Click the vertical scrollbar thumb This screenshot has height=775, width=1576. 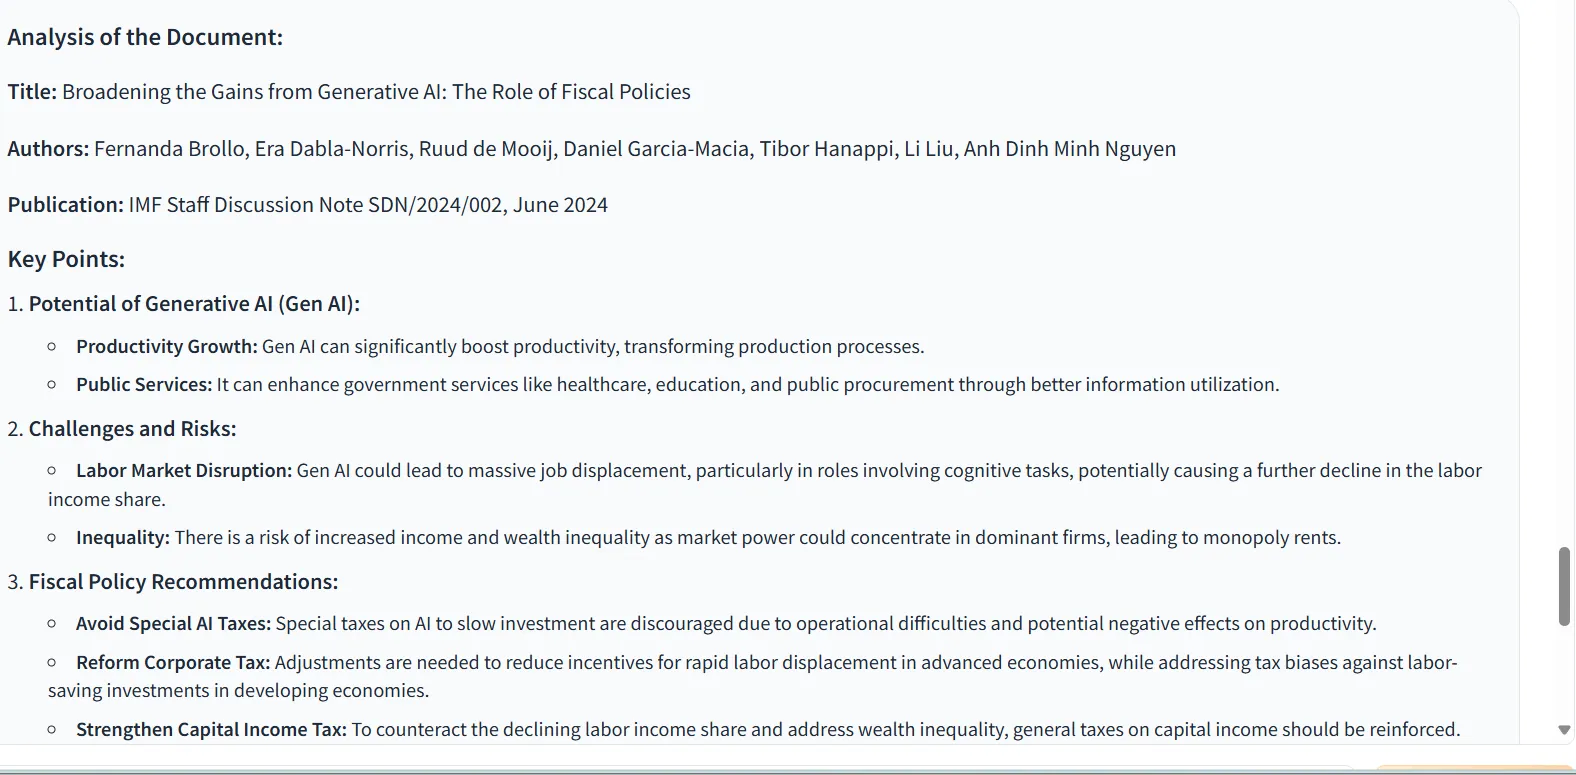(1564, 586)
